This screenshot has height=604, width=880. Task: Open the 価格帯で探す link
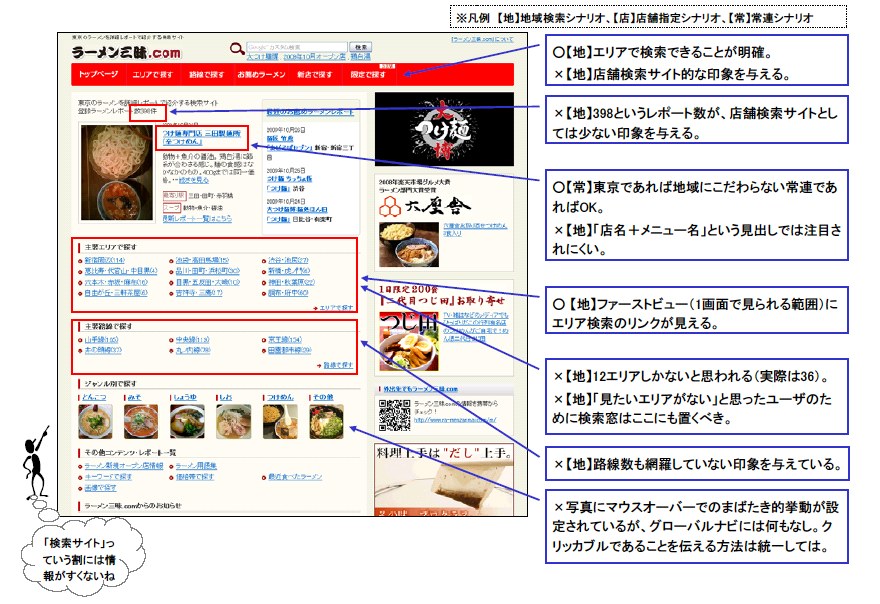point(195,477)
